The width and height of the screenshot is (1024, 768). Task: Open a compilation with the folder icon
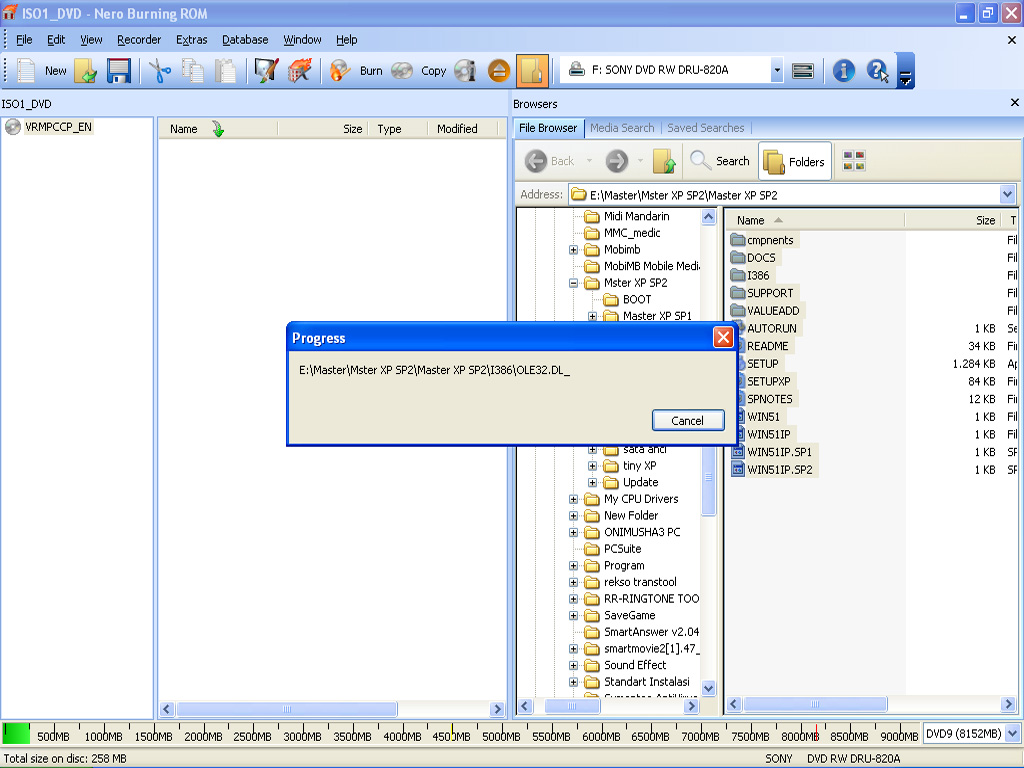click(86, 71)
